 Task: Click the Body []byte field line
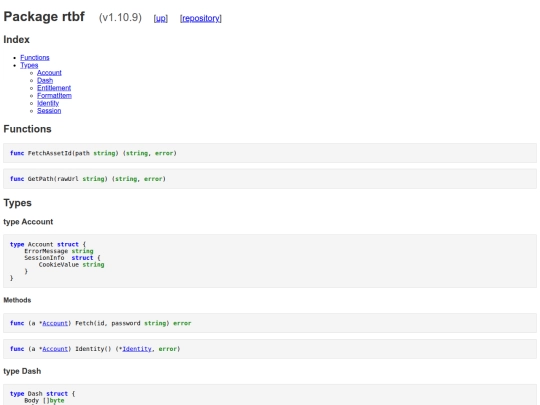[x=44, y=401]
